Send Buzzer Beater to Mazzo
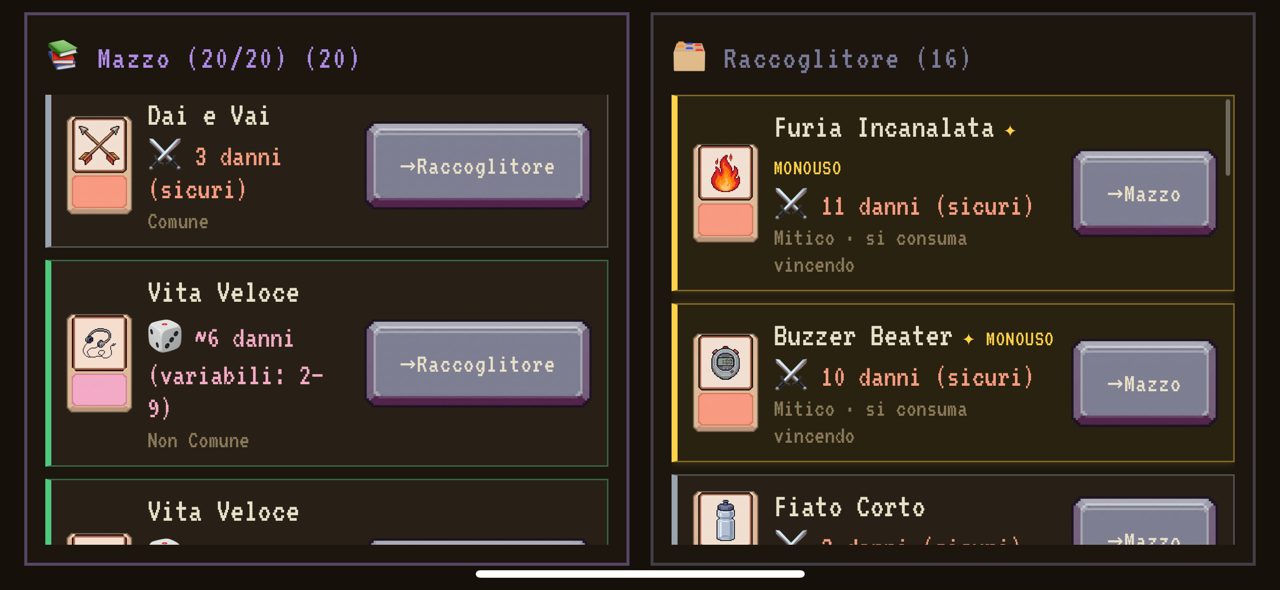Screen dimensions: 1280x590 point(1144,384)
